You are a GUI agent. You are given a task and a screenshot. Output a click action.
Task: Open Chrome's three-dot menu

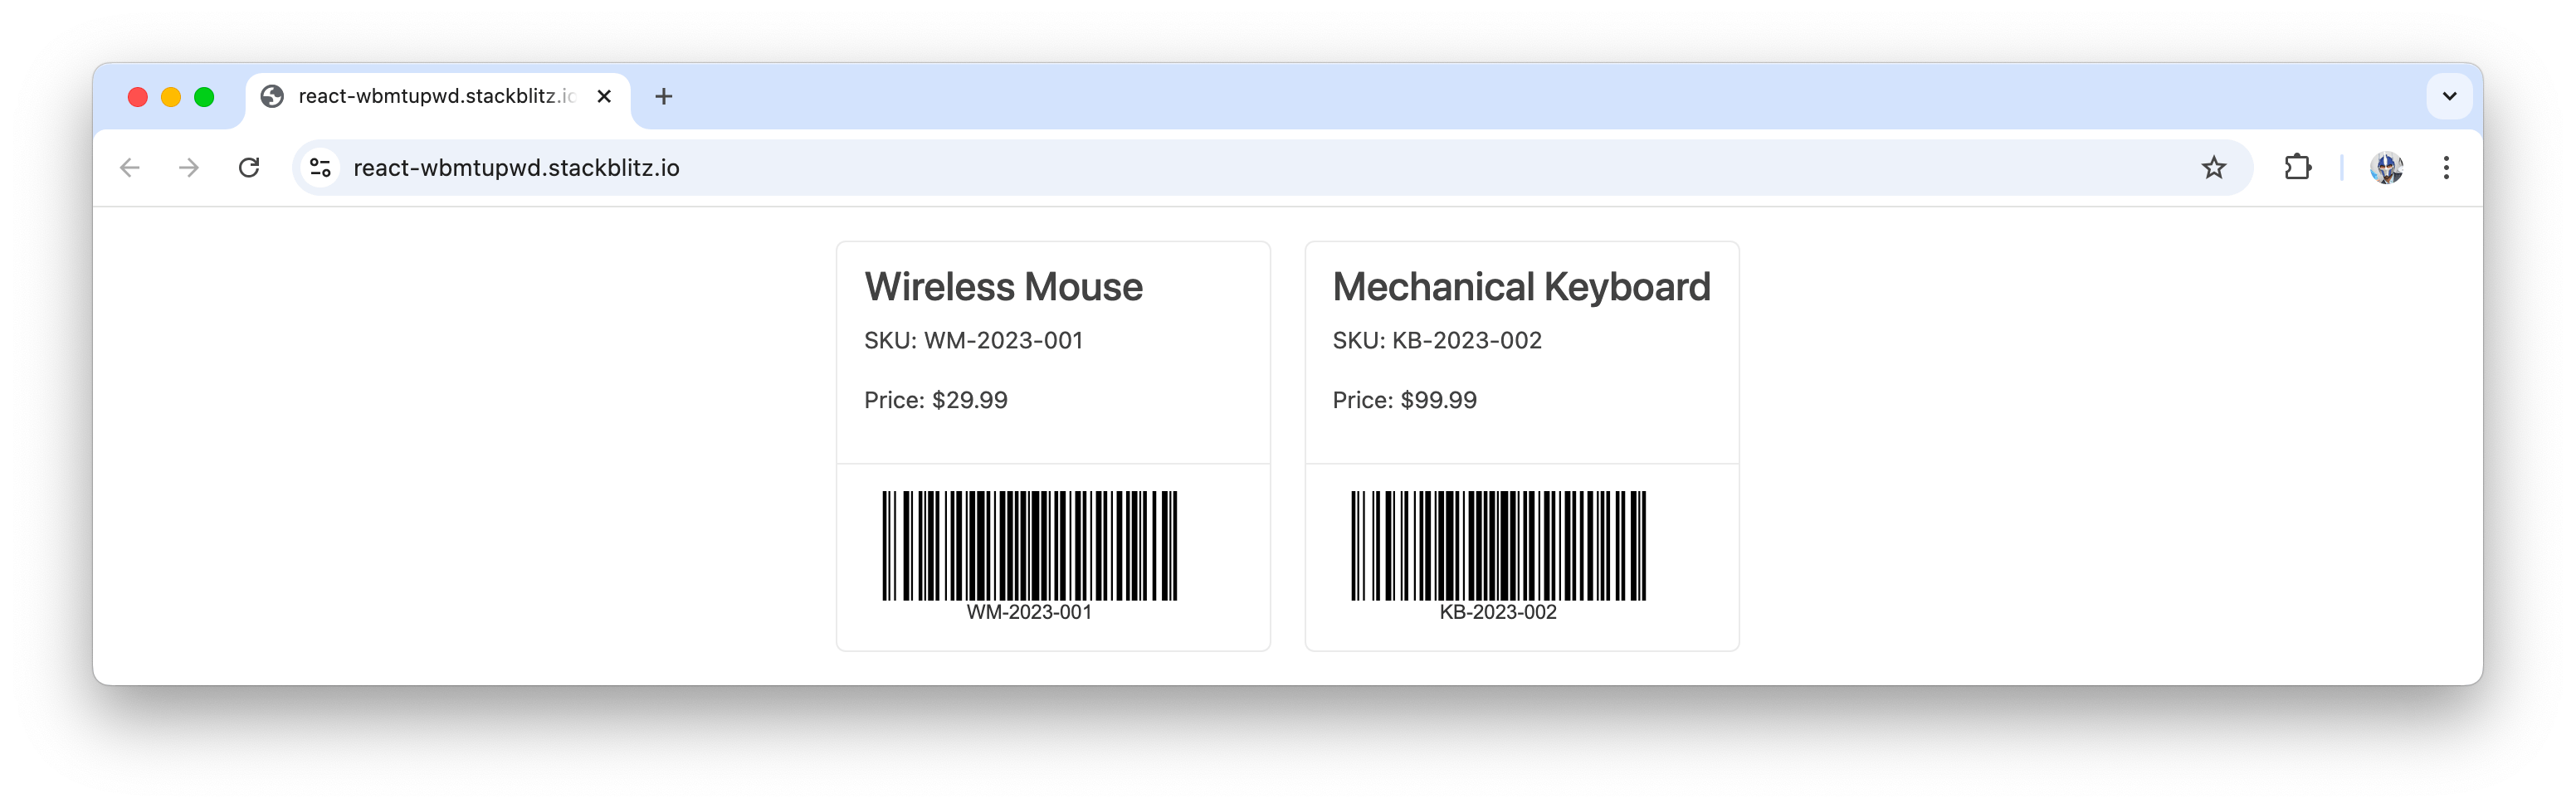pos(2446,168)
